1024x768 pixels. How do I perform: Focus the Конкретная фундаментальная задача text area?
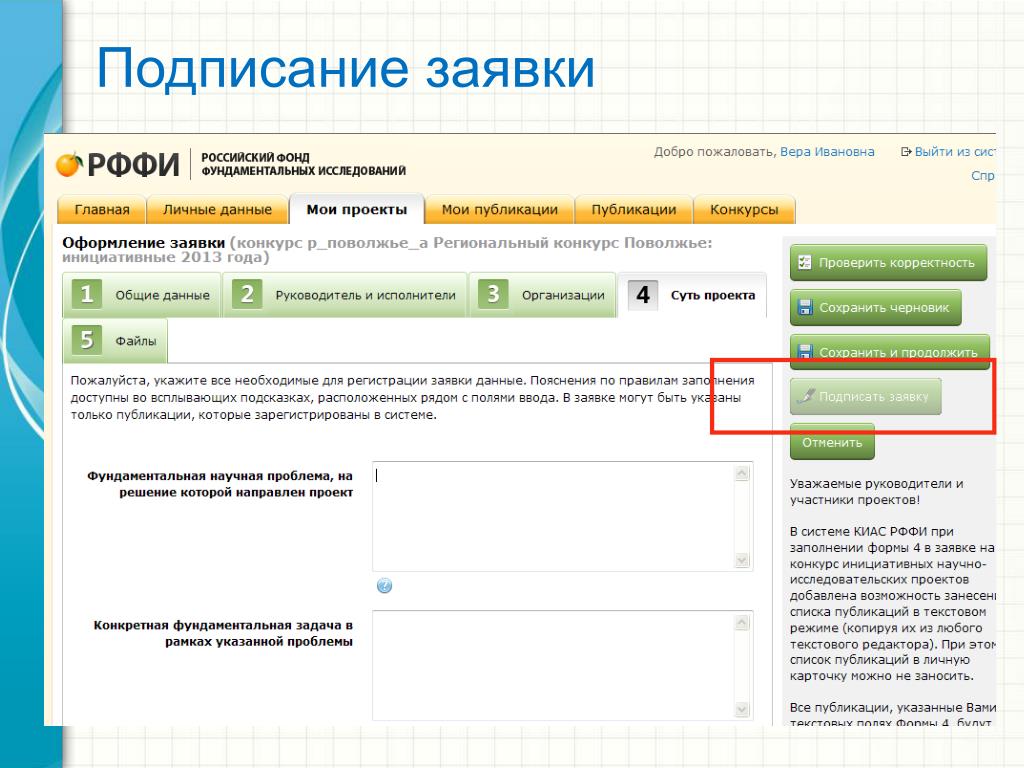pos(562,665)
